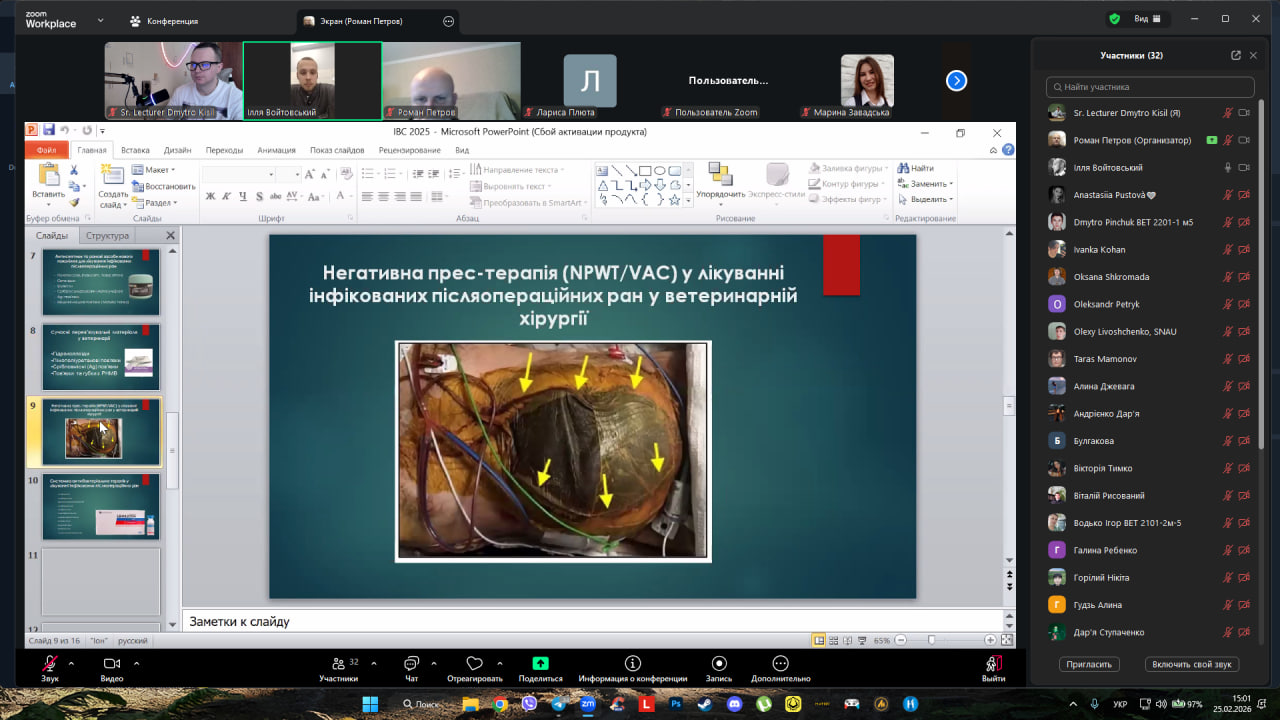Start recording with the Запись icon
The image size is (1280, 720).
pyautogui.click(x=719, y=664)
